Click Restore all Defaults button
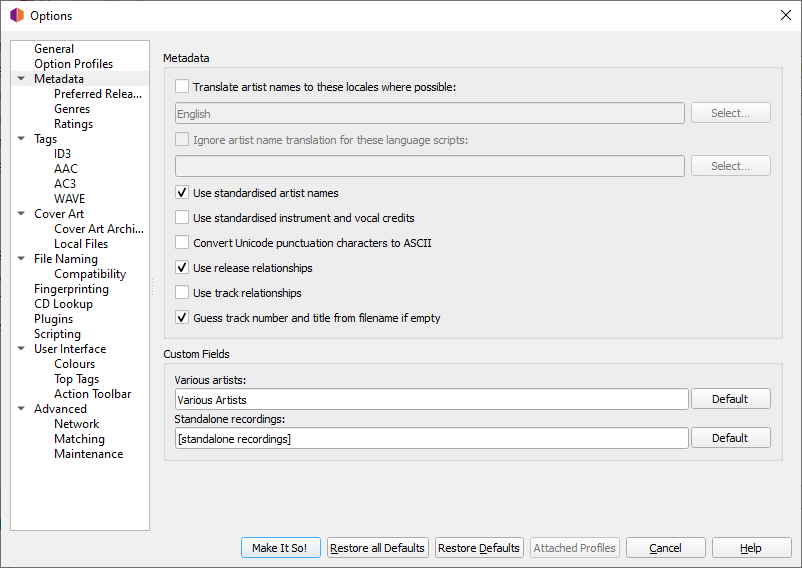The image size is (802, 568). [x=377, y=548]
